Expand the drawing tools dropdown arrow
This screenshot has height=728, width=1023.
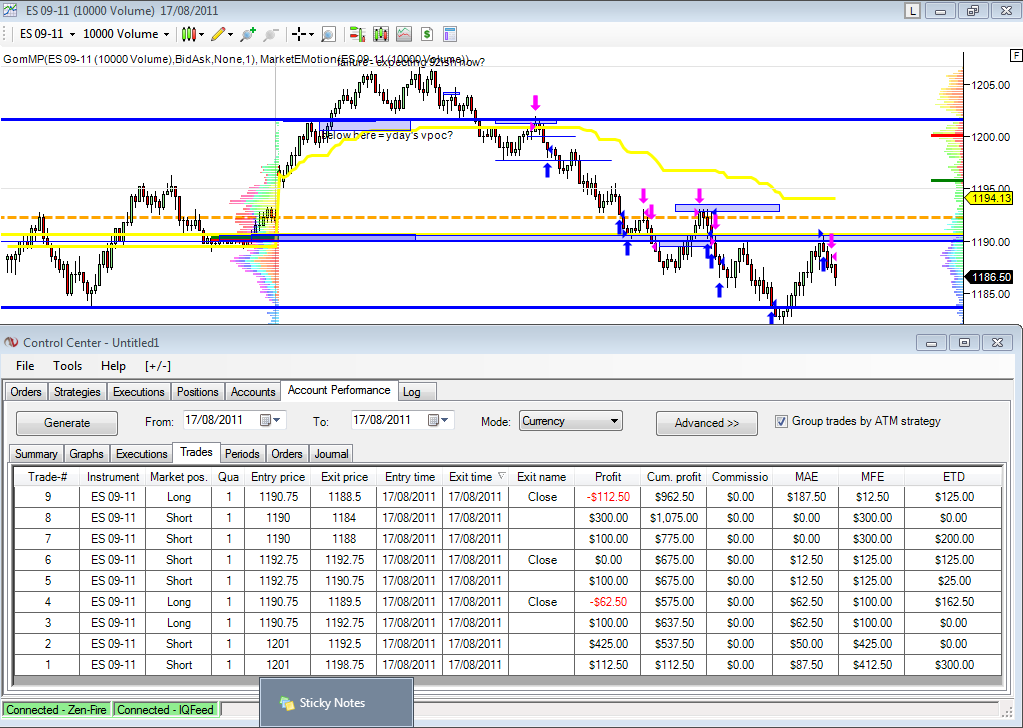coord(230,35)
